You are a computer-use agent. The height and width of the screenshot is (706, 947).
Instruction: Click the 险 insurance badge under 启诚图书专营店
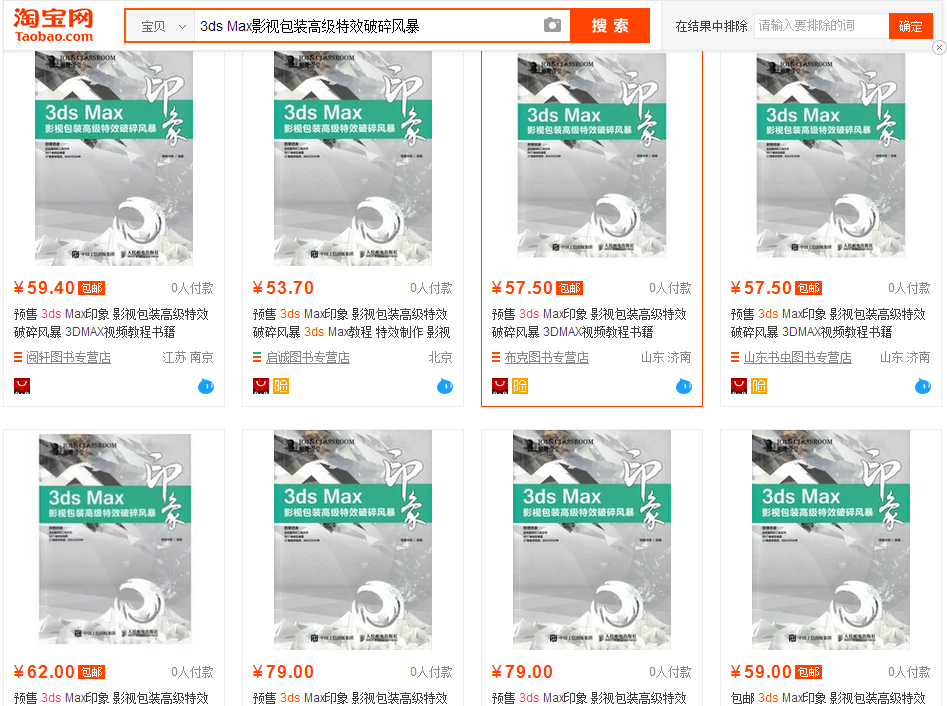(x=281, y=386)
